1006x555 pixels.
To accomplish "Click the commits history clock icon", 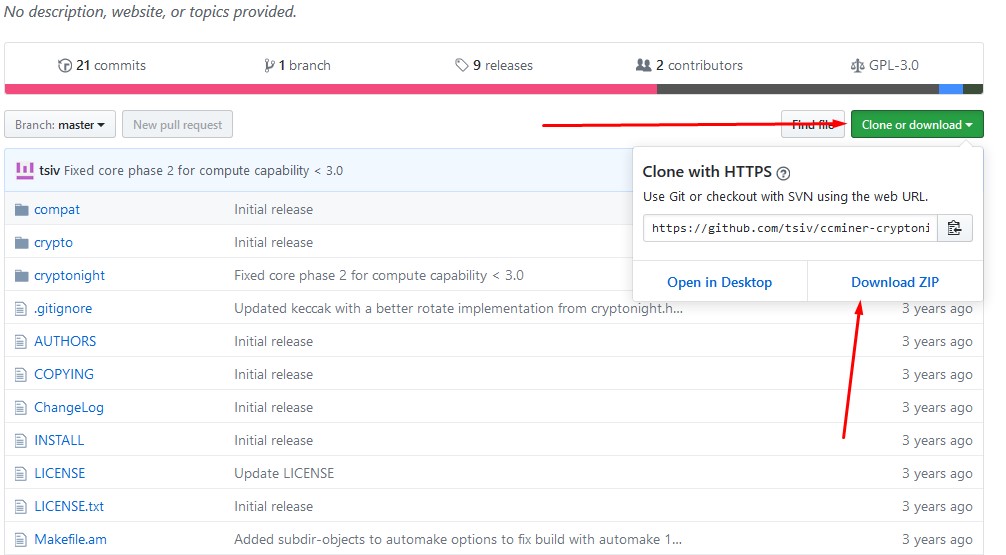I will (x=65, y=65).
